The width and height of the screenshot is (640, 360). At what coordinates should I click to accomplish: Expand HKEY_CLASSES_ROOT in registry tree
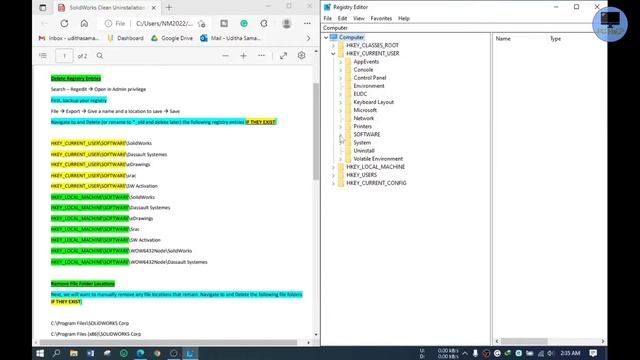click(x=333, y=45)
